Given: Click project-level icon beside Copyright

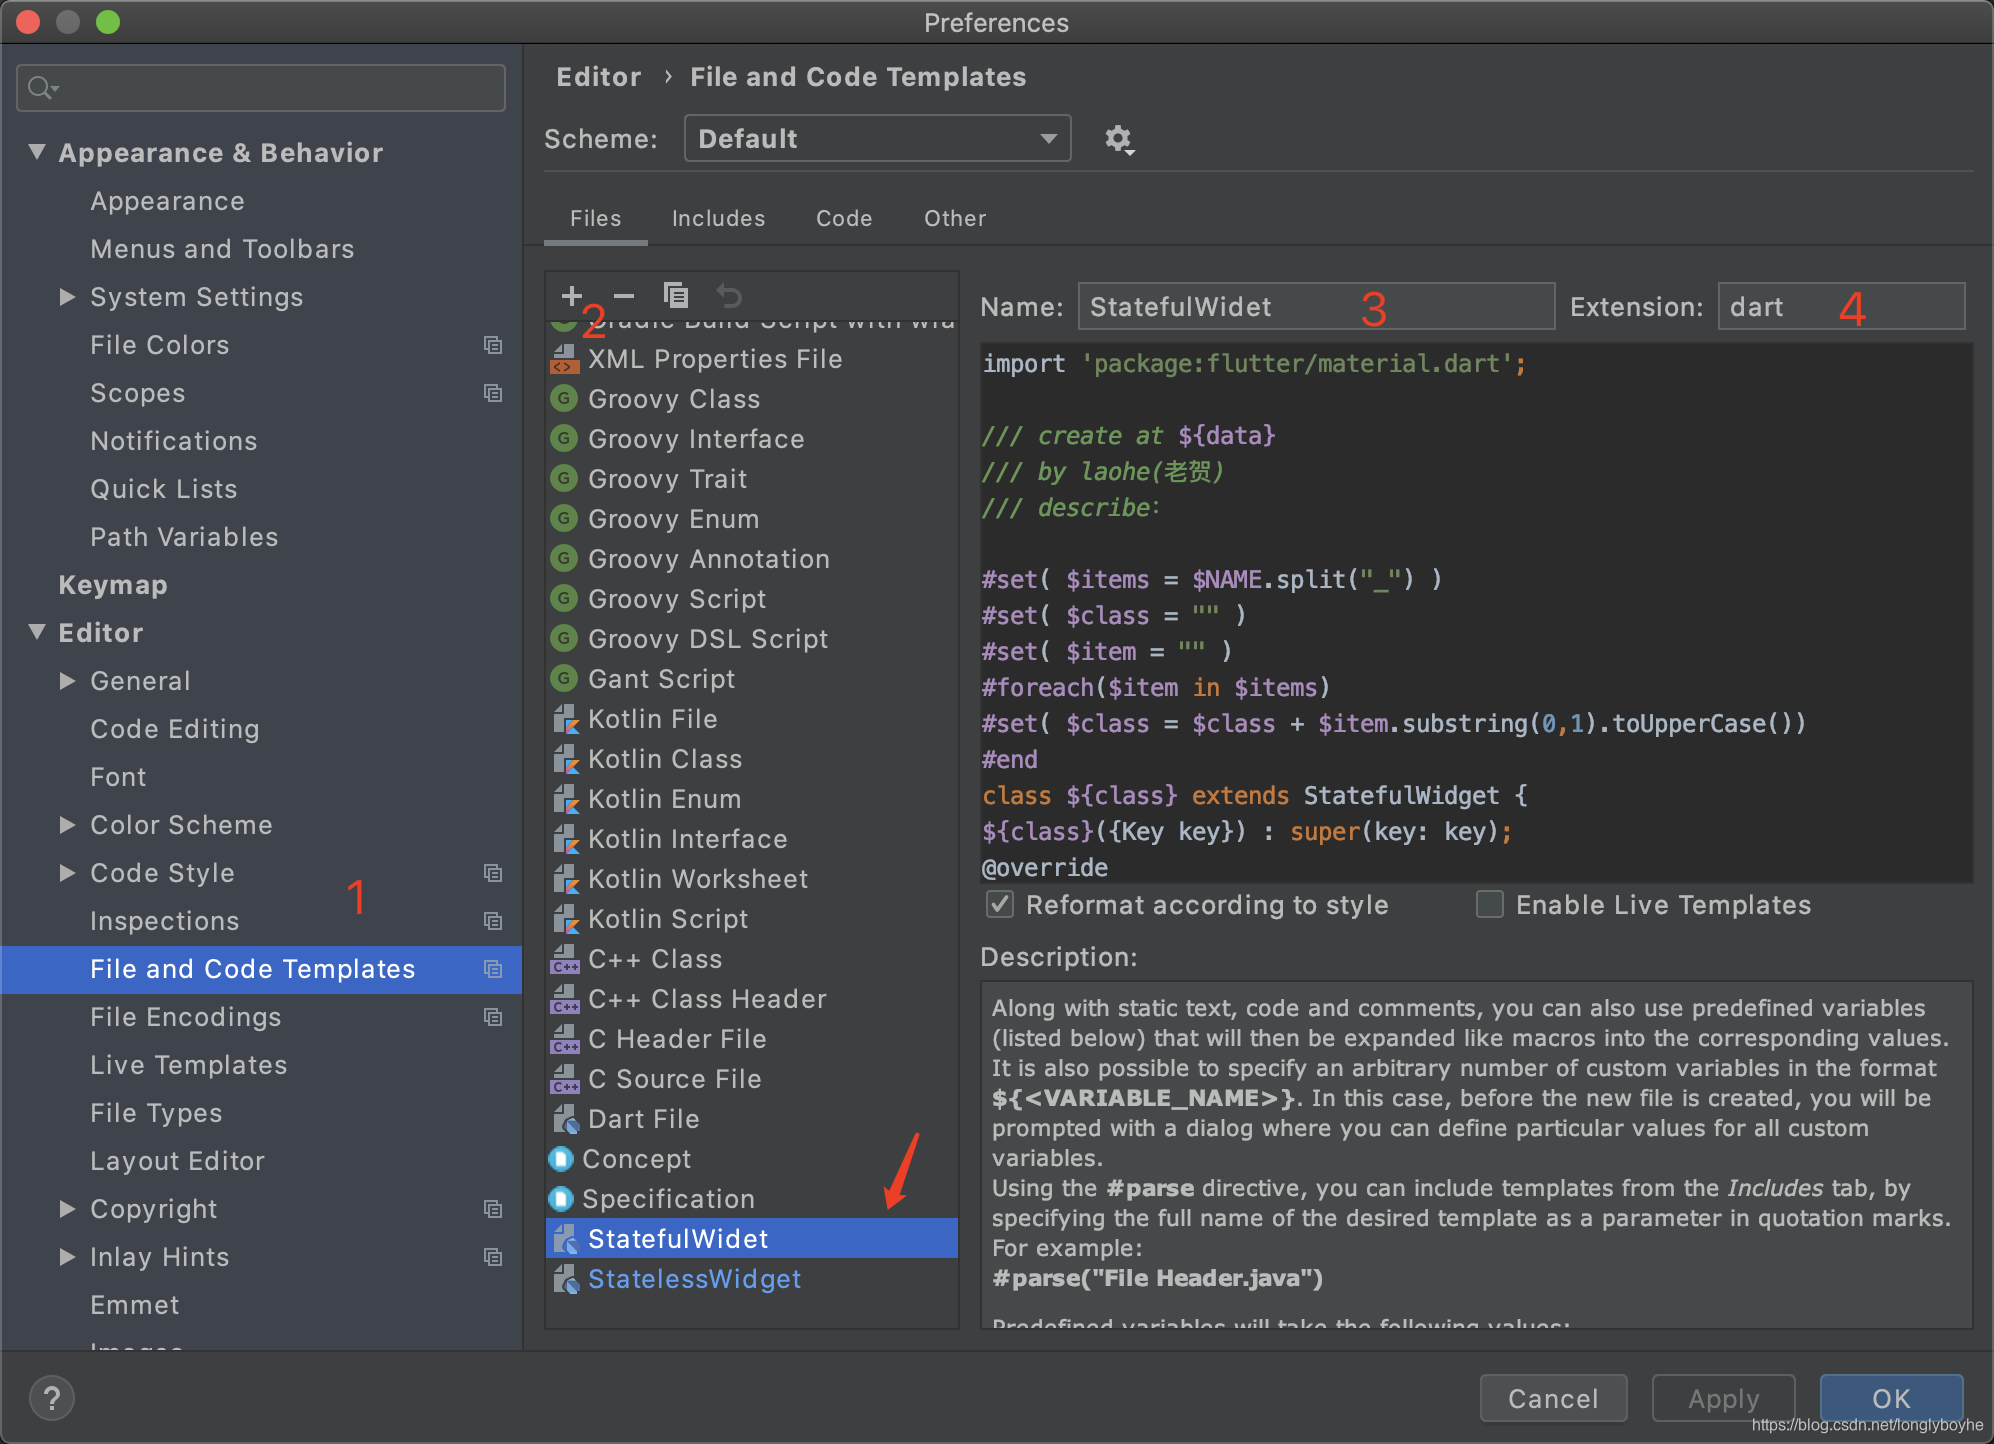Looking at the screenshot, I should coord(493,1209).
